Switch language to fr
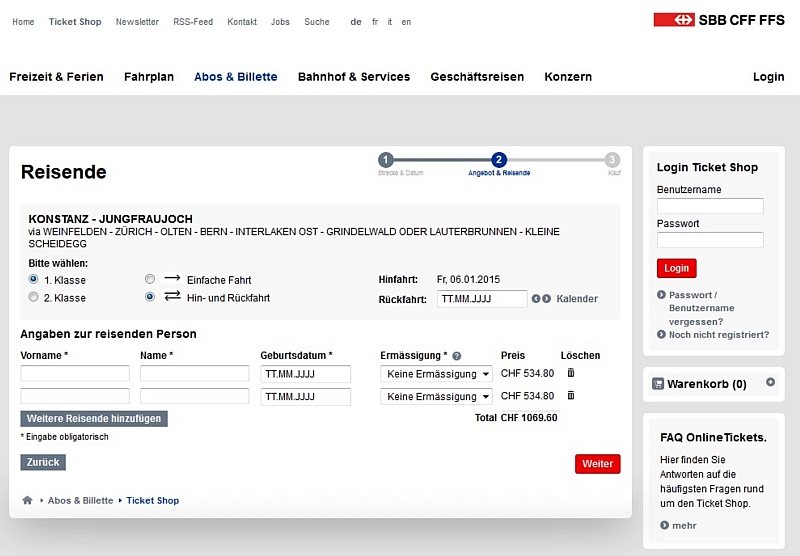The height and width of the screenshot is (556, 800). click(375, 22)
